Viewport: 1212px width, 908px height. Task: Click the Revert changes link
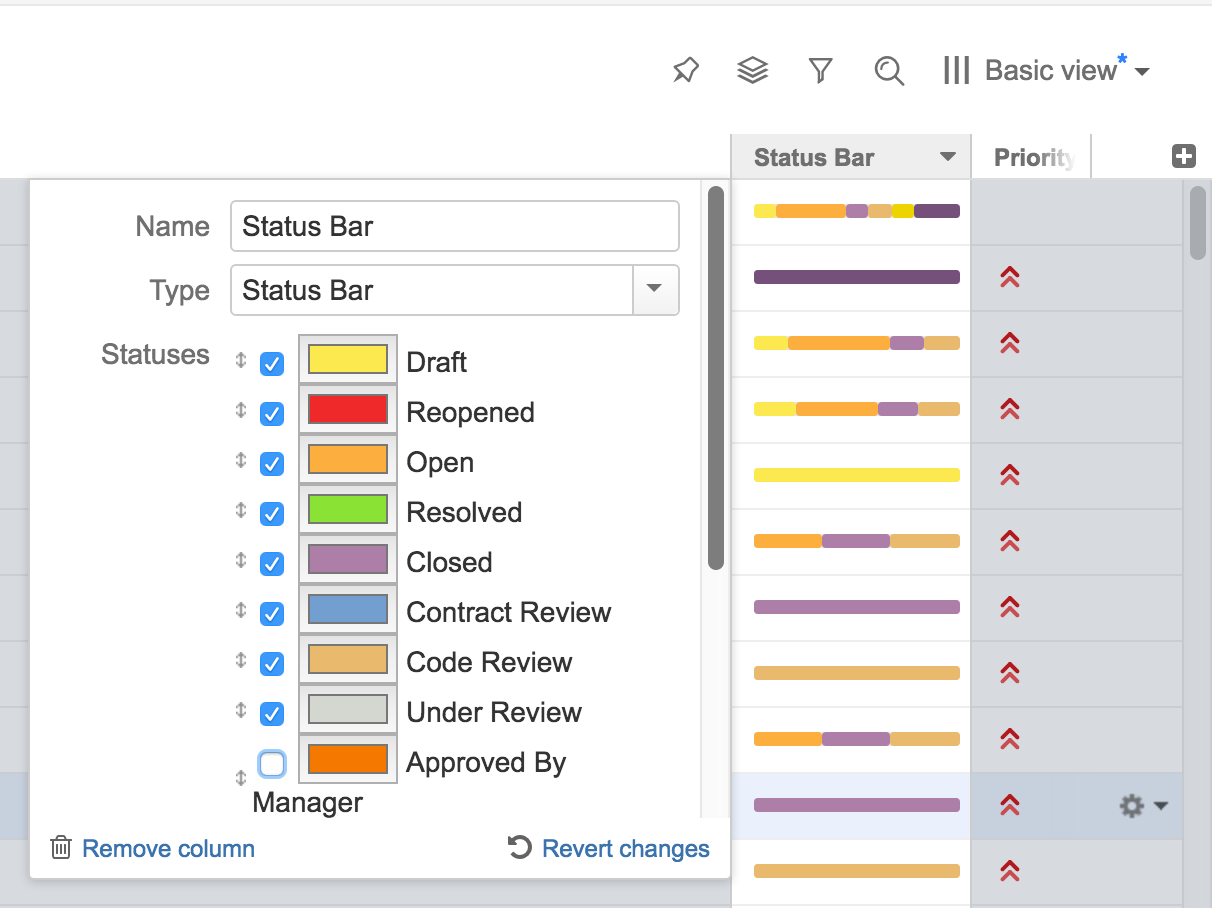tap(625, 848)
